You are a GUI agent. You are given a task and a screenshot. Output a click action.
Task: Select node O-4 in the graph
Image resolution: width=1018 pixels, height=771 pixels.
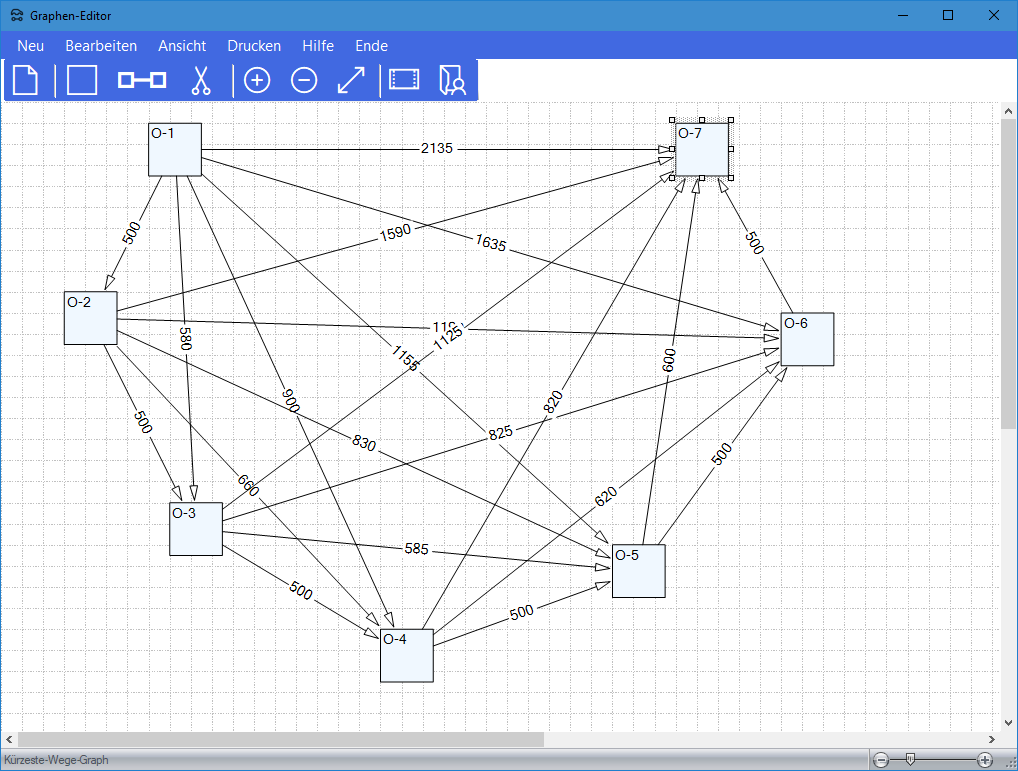[407, 656]
